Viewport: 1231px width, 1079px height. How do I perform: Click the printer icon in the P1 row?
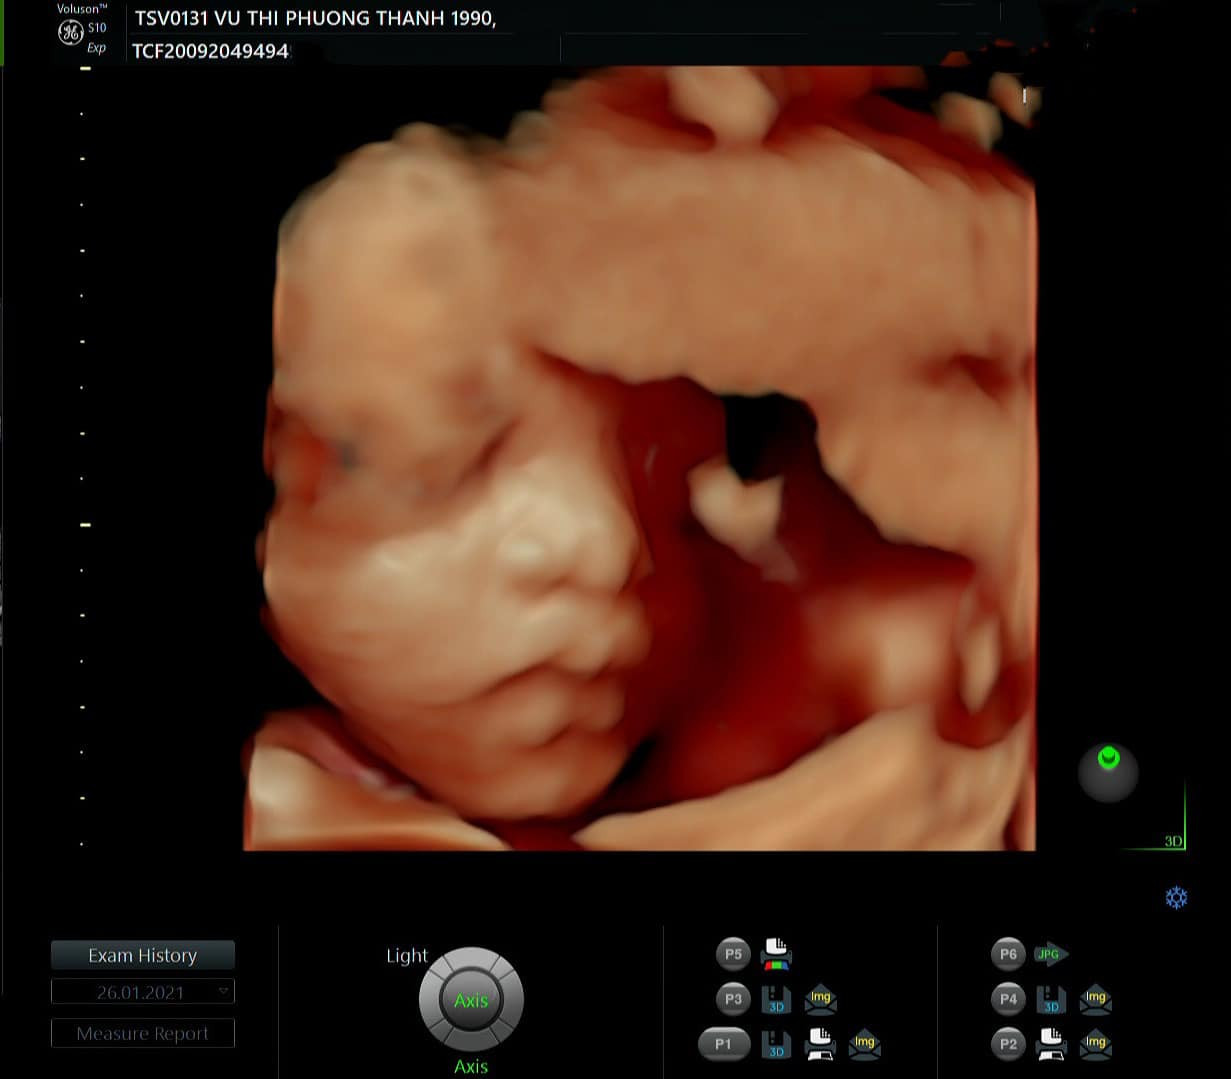(820, 1044)
